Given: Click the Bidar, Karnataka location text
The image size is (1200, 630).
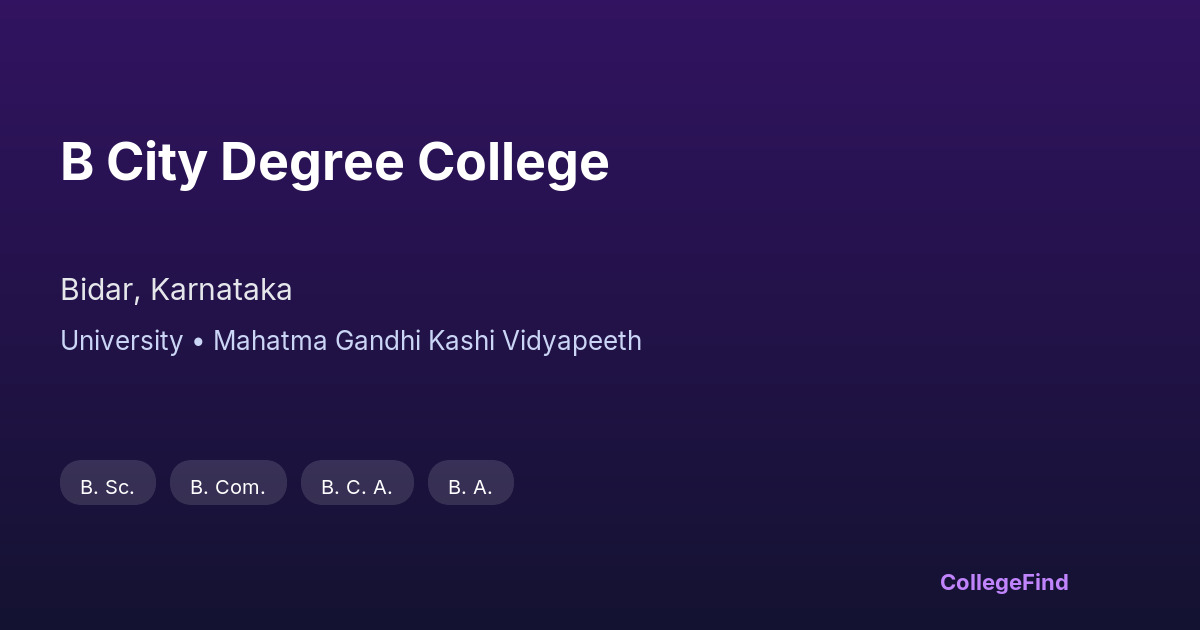Looking at the screenshot, I should point(176,290).
